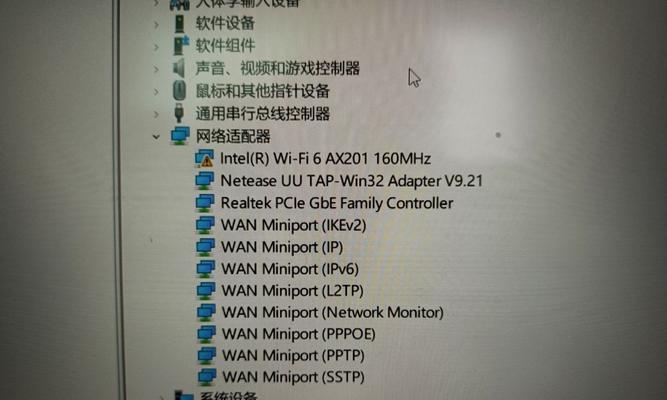Select the Netease UU TAP-Win32 adapter icon

[205, 180]
